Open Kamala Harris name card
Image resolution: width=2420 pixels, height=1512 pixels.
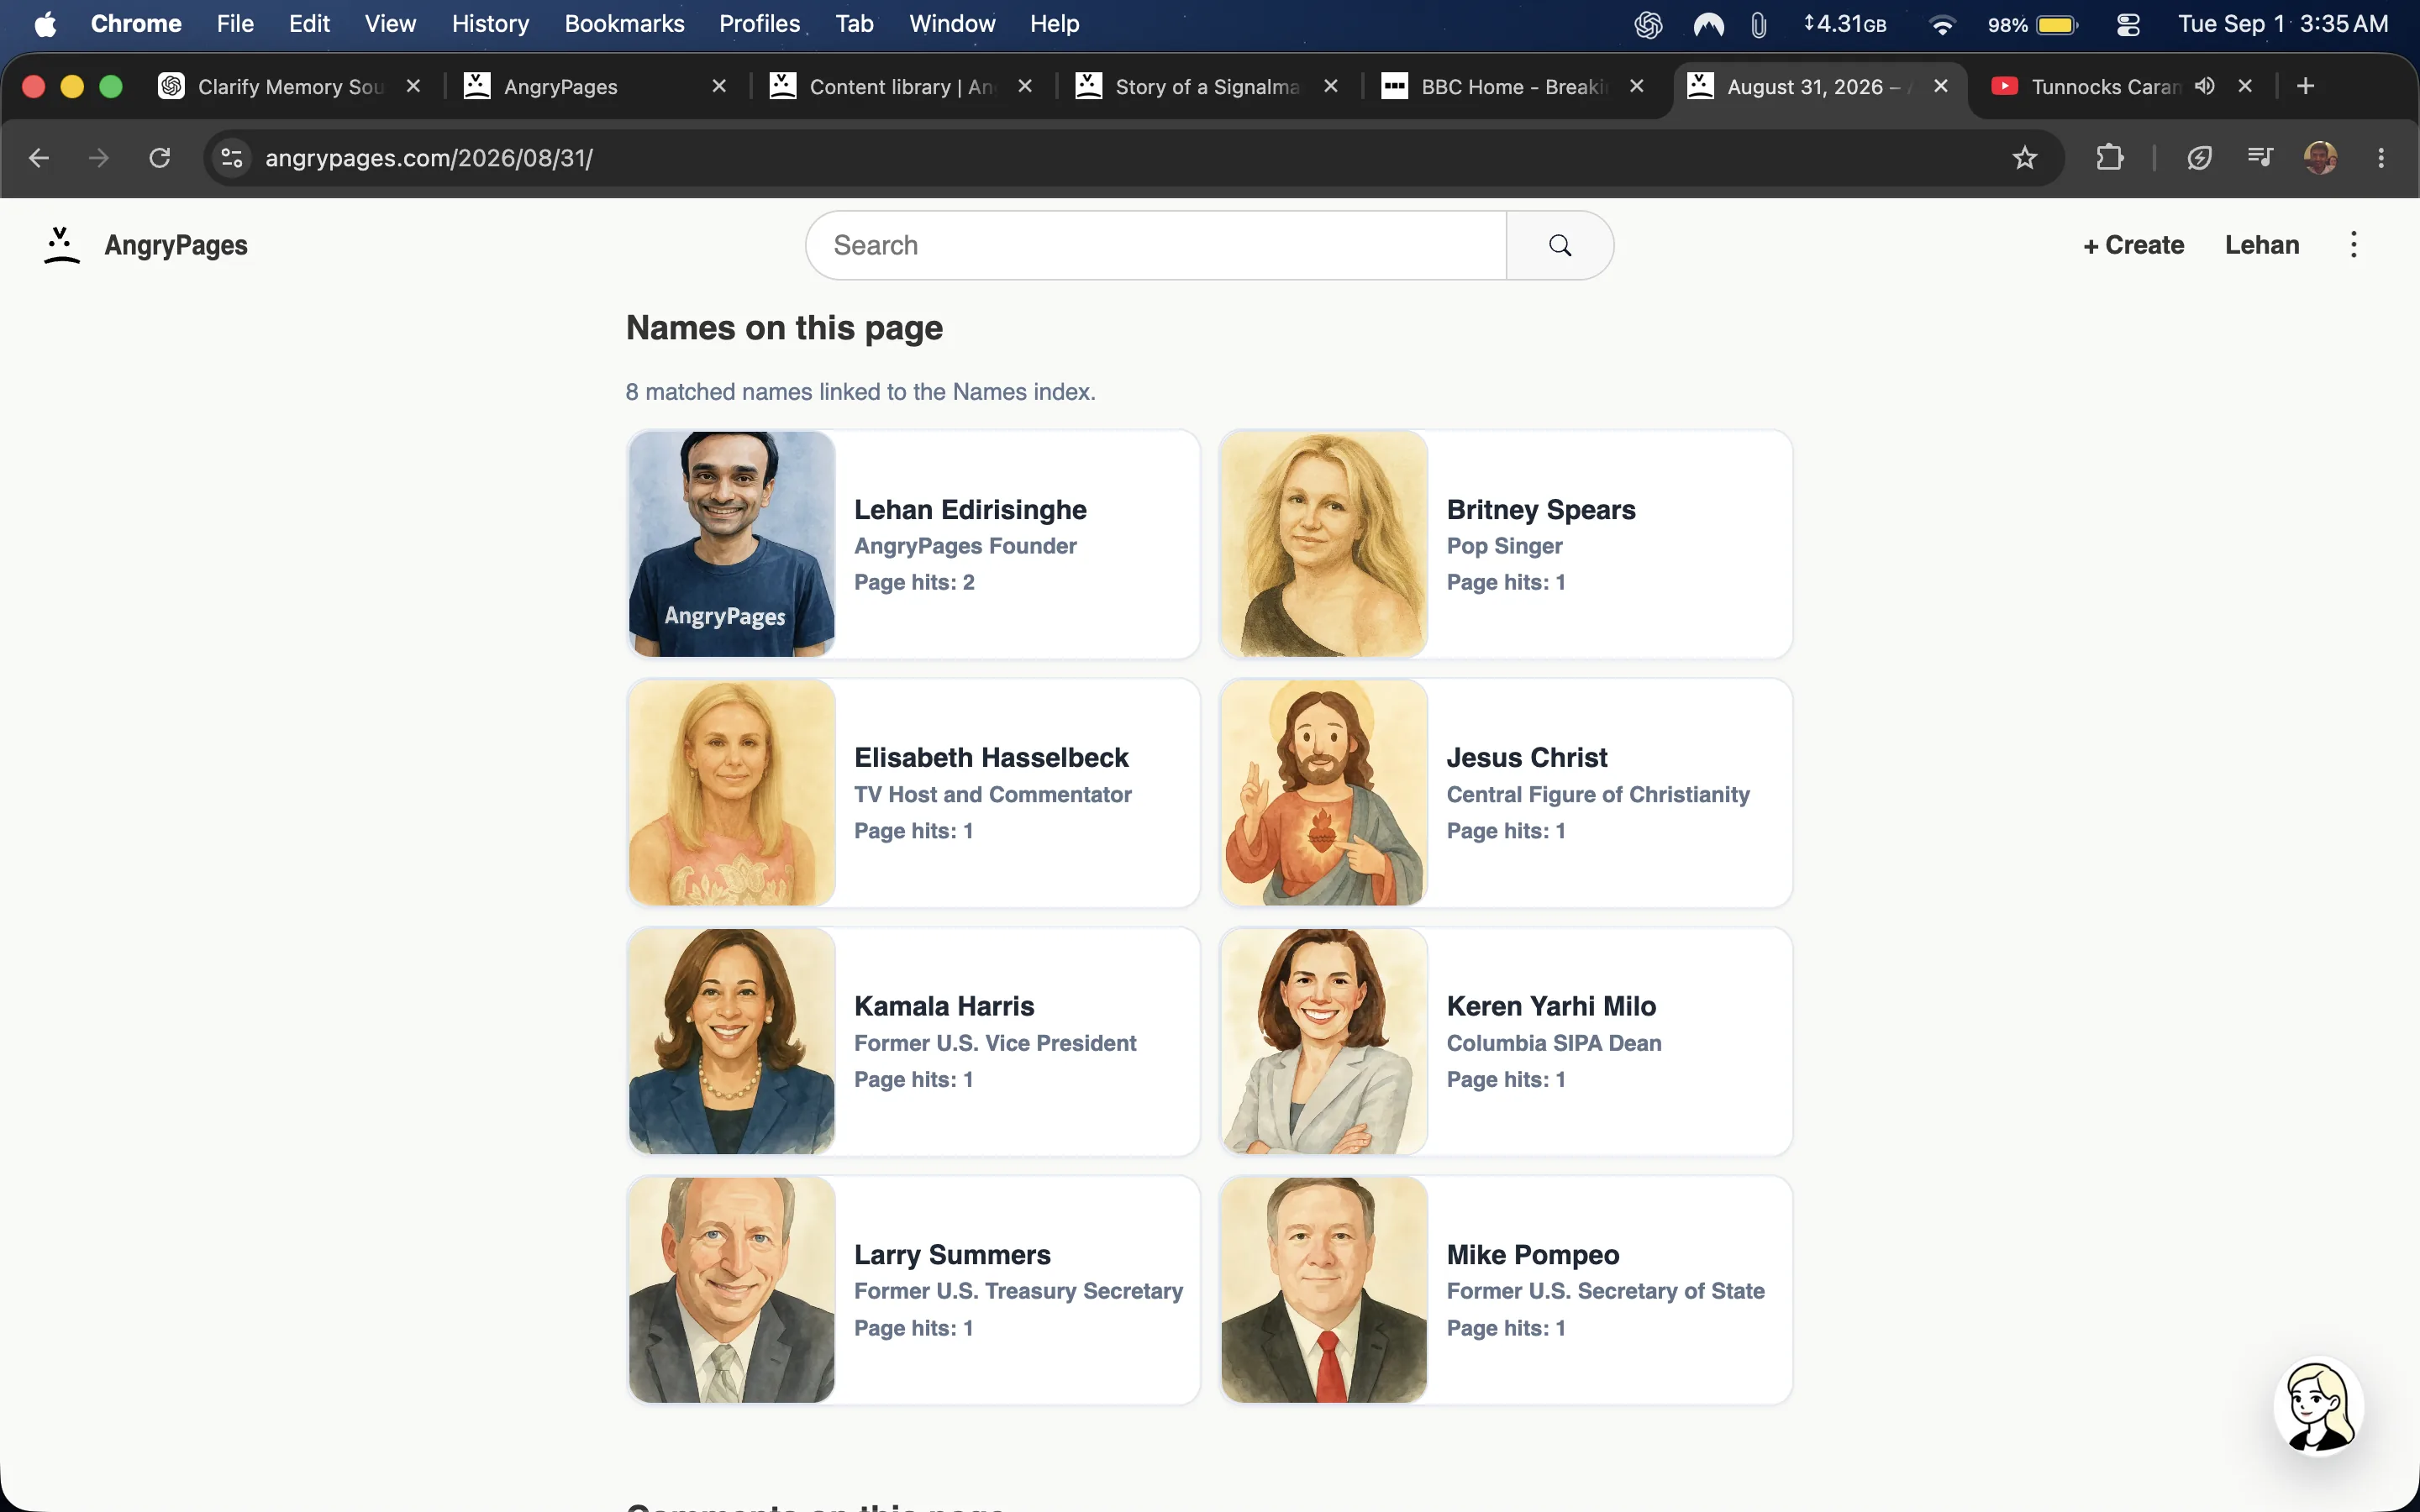point(913,1041)
